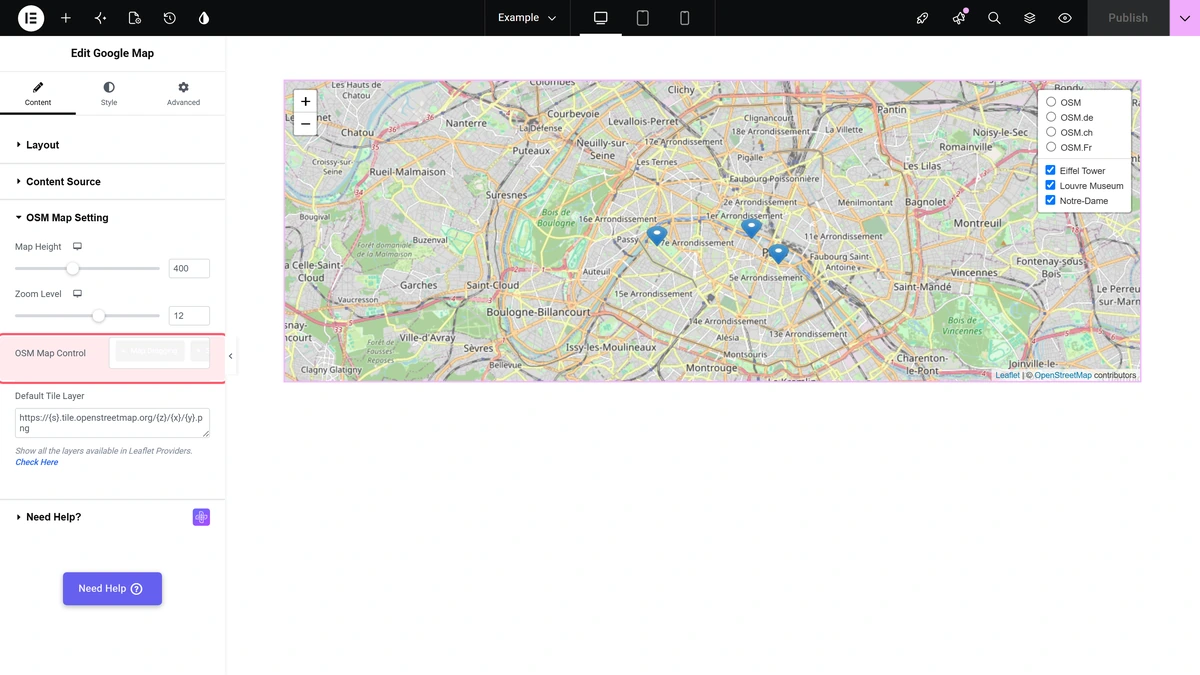This screenshot has width=1200, height=675.
Task: Click the Zoom Level value field
Action: [189, 316]
